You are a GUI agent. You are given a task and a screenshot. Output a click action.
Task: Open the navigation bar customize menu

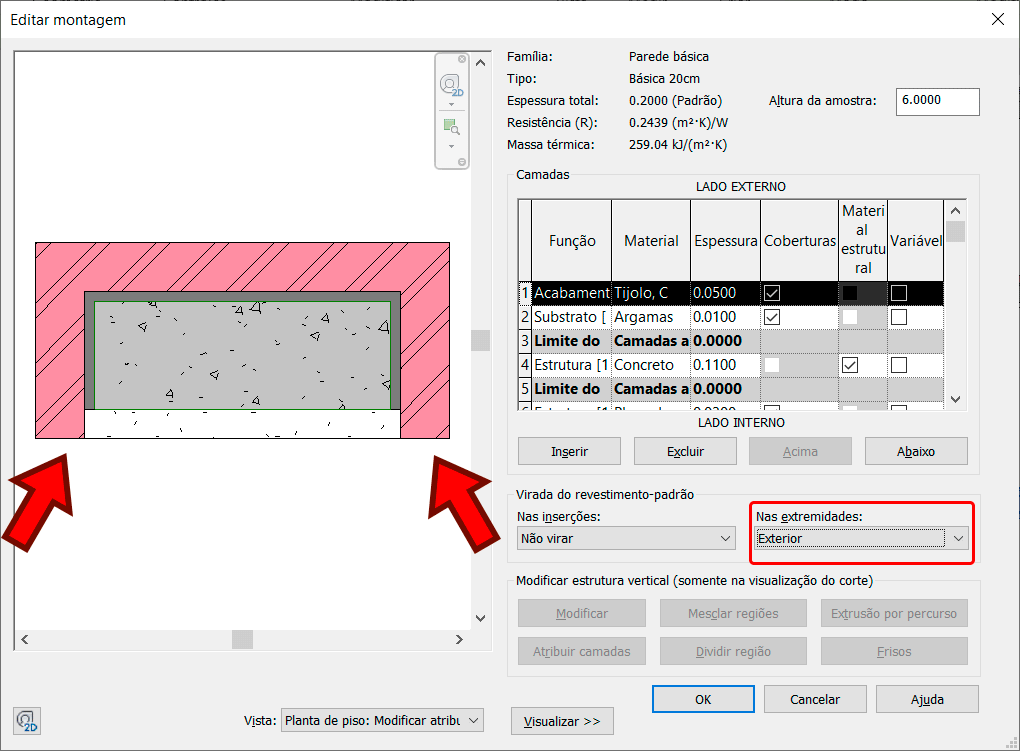tap(462, 161)
